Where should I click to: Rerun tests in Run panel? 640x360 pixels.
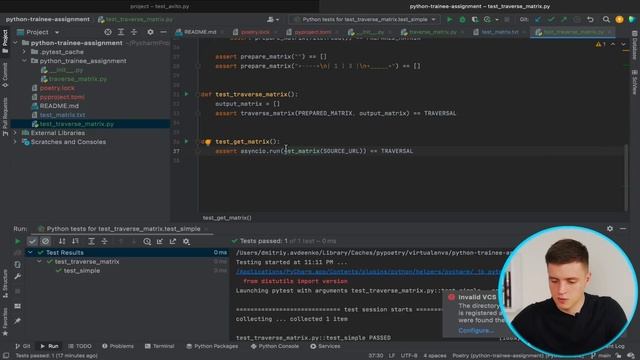coord(18,241)
